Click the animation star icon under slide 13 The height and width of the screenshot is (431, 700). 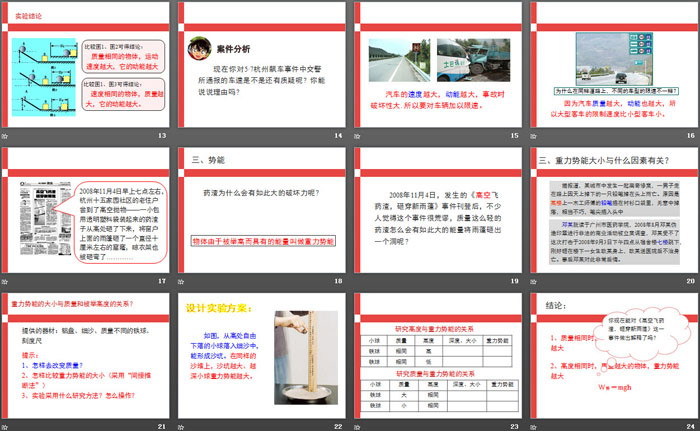pos(6,135)
